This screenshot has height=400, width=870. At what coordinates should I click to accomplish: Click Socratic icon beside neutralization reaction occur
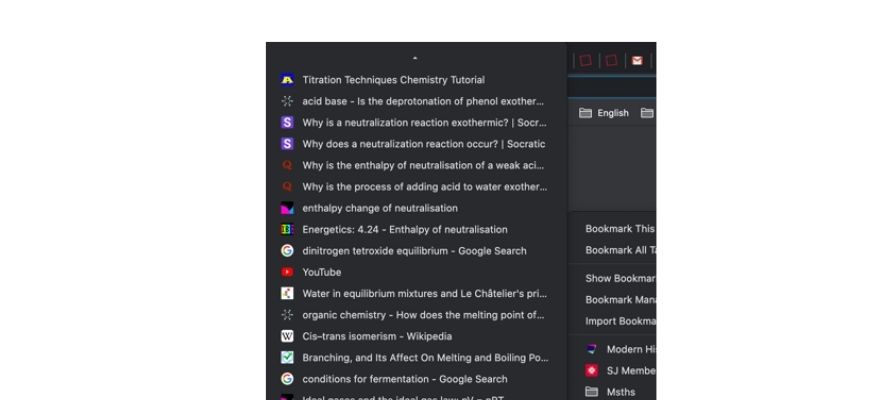287,144
